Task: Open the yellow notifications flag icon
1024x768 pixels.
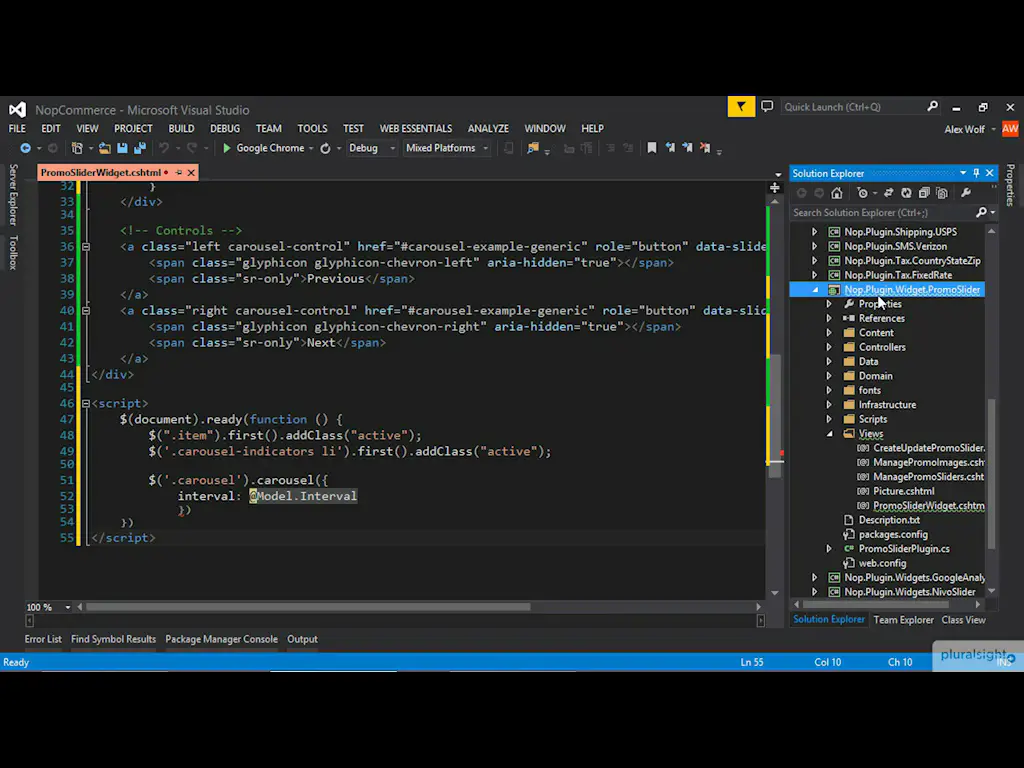Action: pos(741,106)
